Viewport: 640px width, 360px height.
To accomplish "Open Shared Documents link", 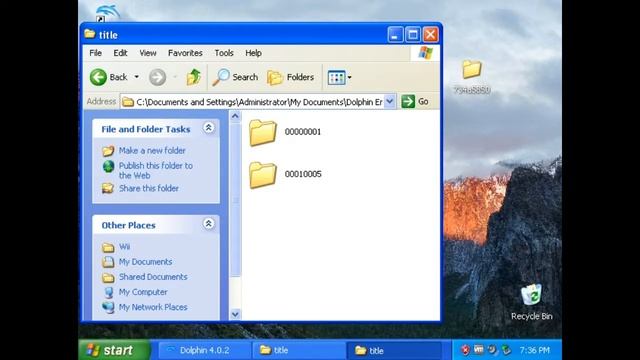I will tap(153, 277).
